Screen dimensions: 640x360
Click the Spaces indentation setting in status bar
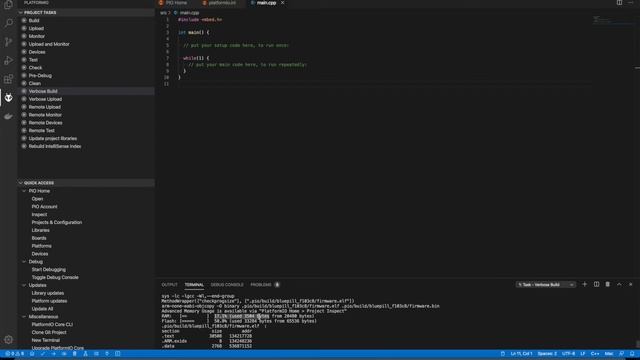tap(547, 354)
